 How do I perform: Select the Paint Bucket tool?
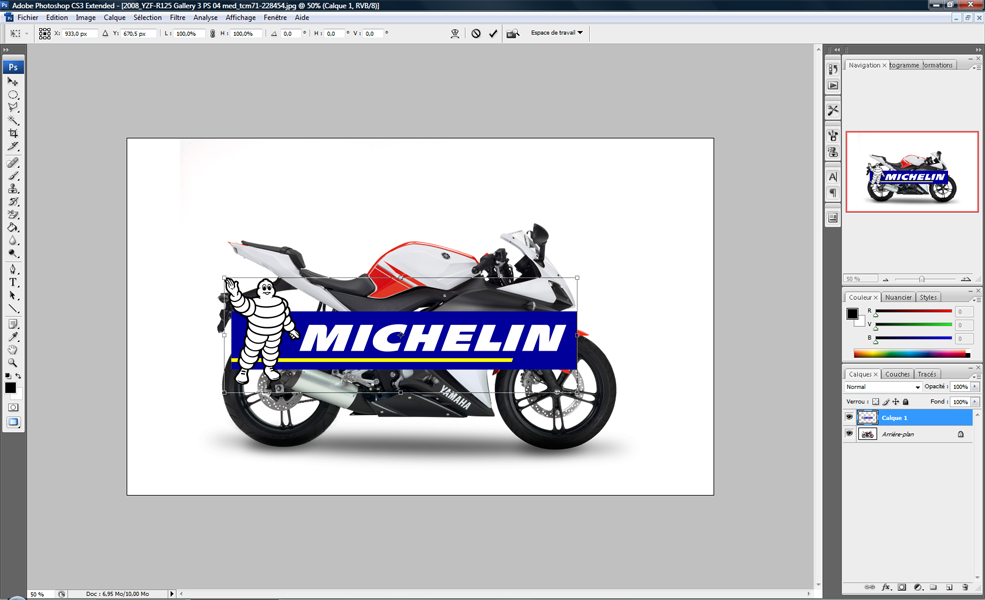(x=13, y=227)
